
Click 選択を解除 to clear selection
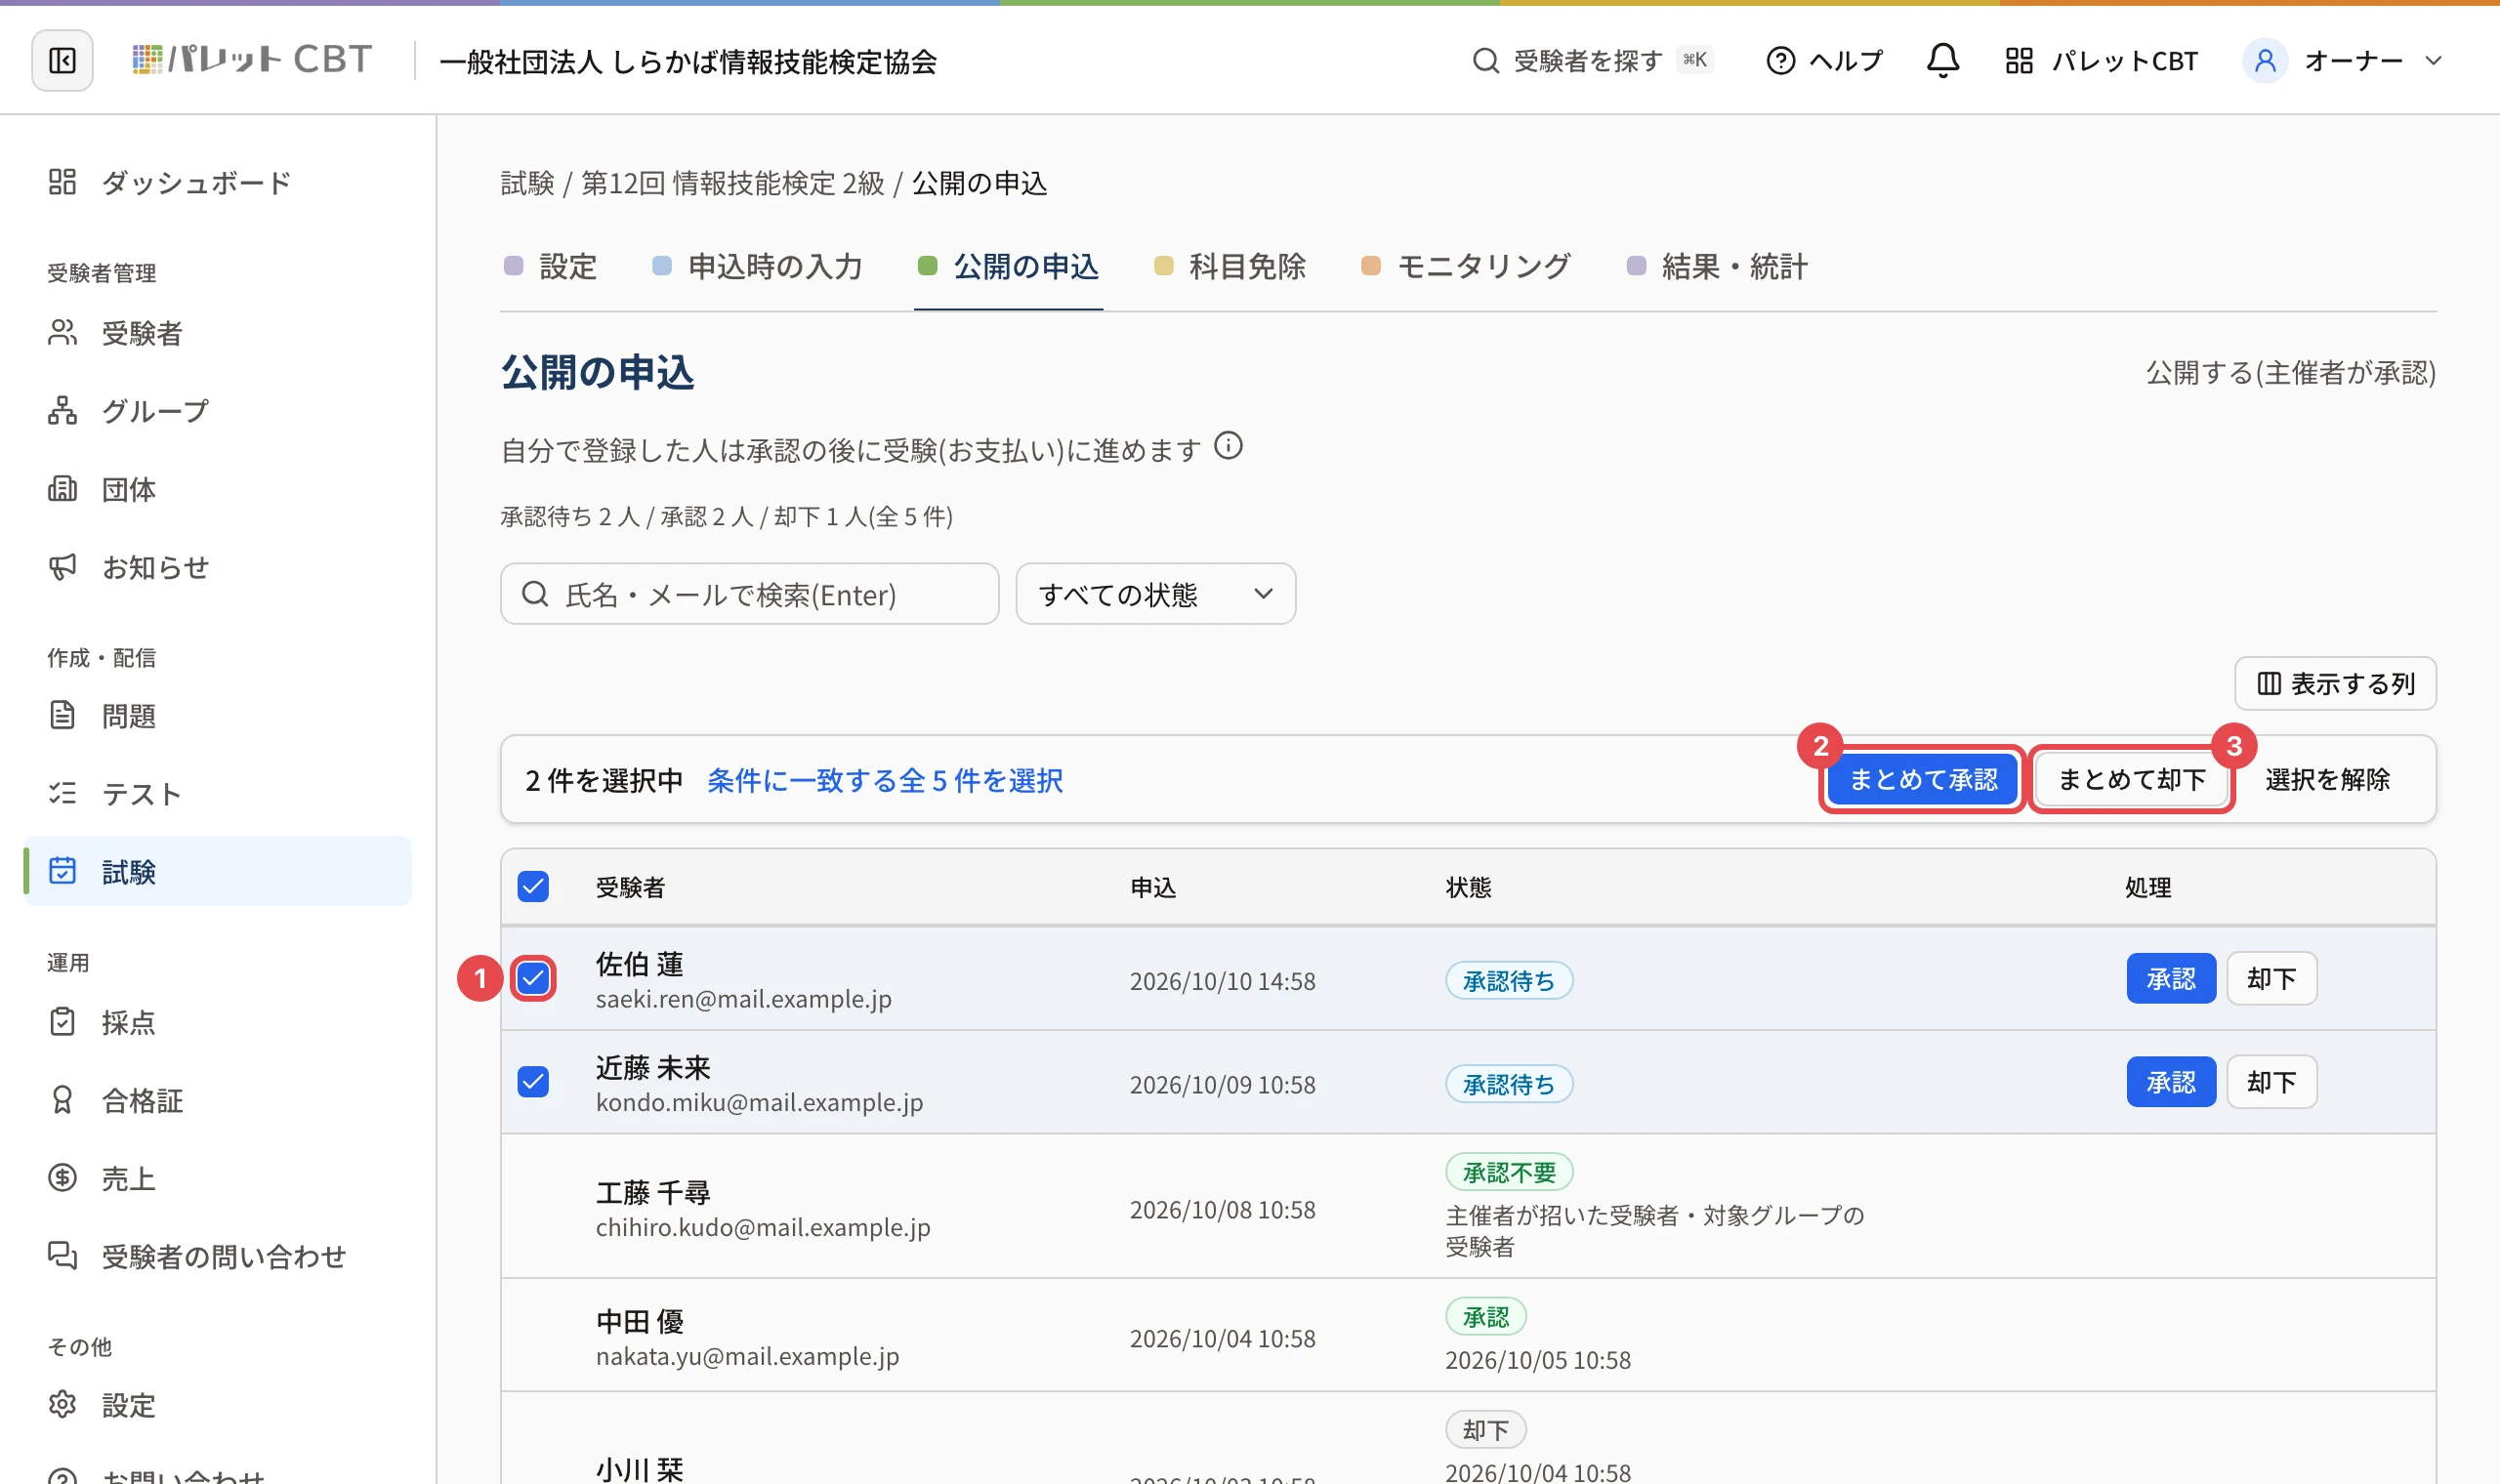click(x=2327, y=779)
